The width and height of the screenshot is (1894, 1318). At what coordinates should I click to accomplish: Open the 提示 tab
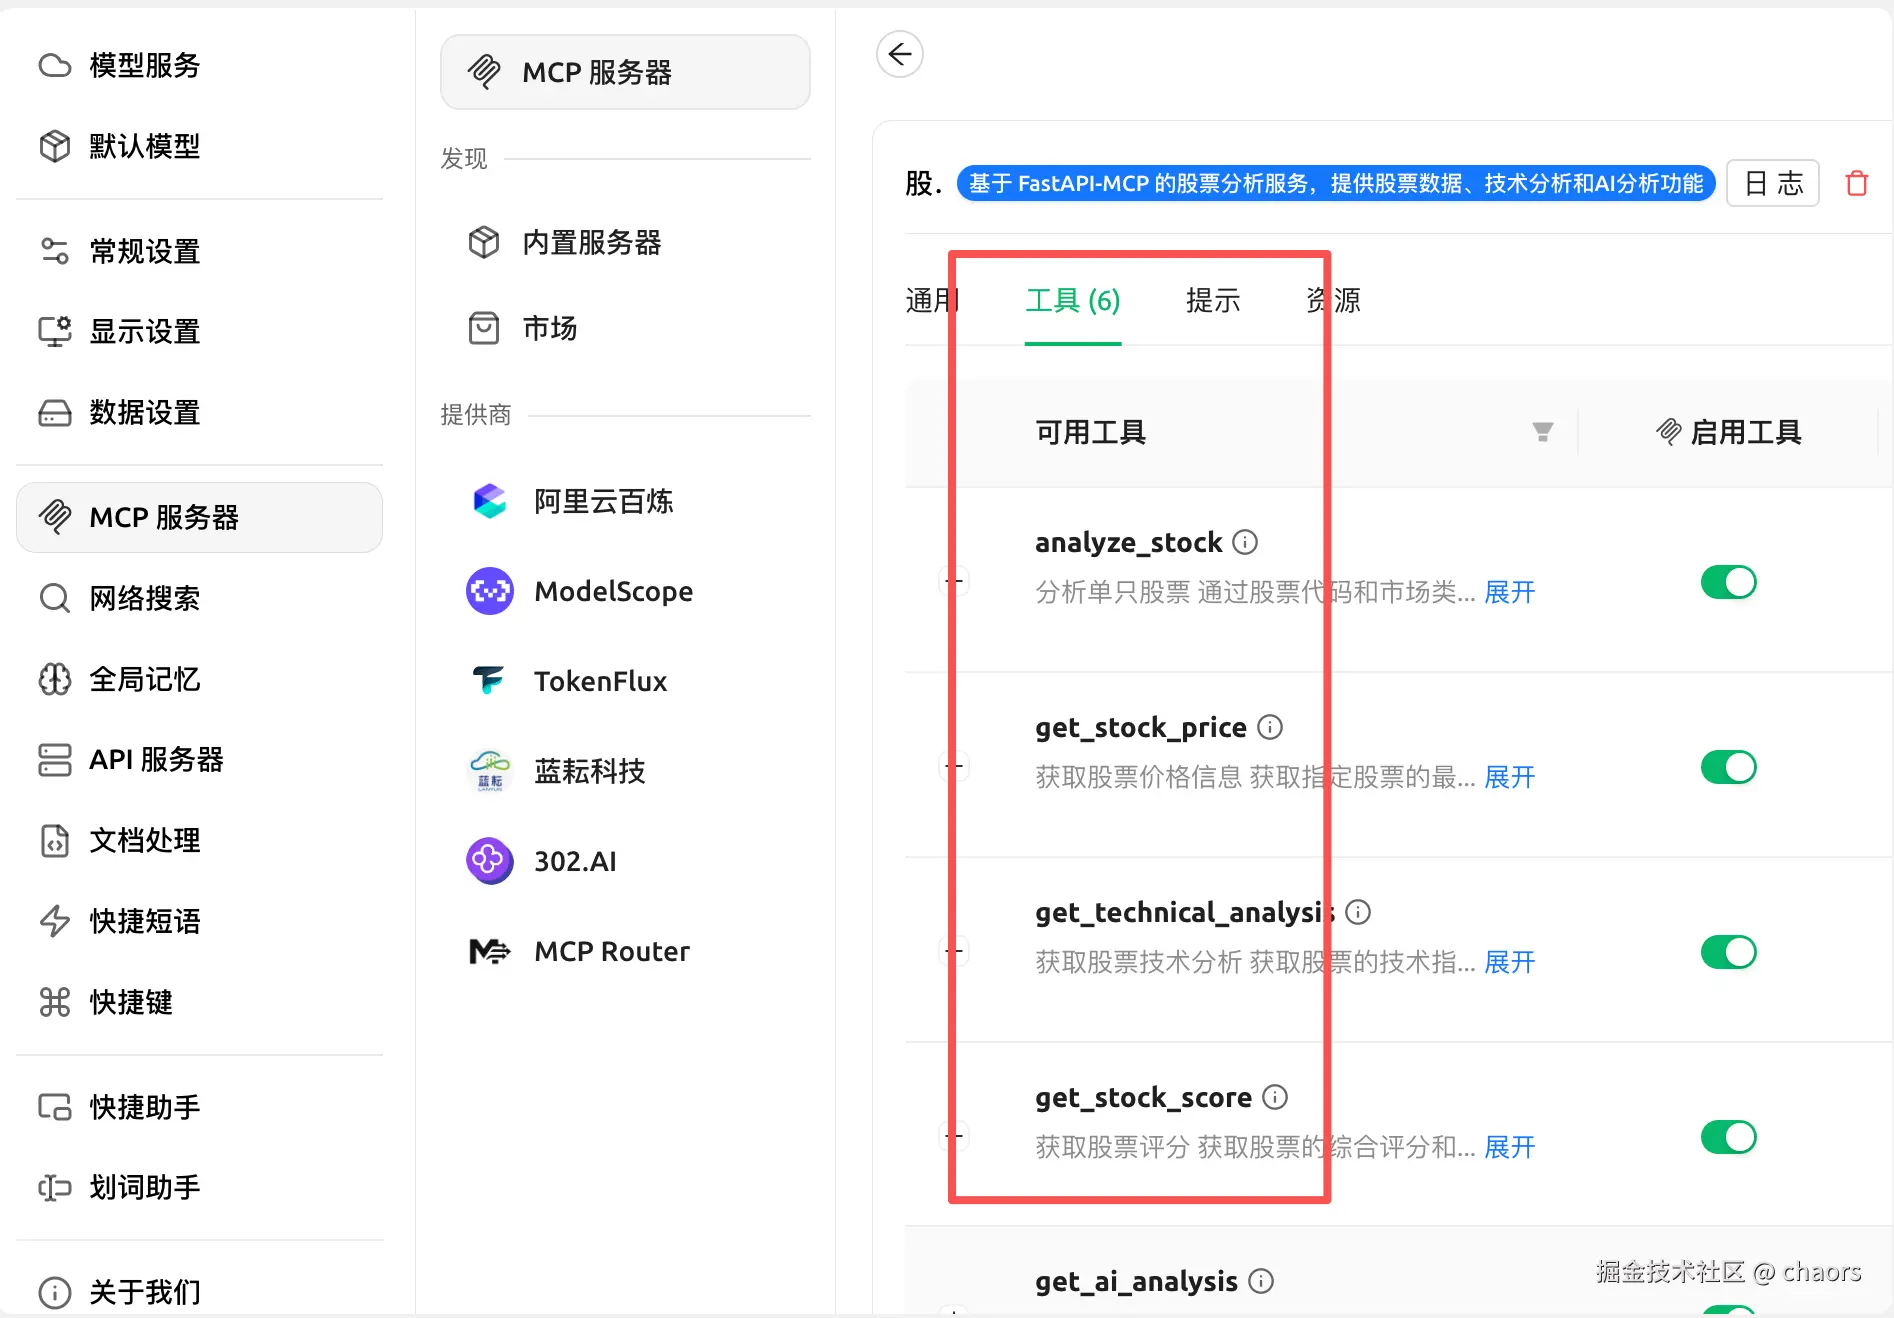(1213, 300)
